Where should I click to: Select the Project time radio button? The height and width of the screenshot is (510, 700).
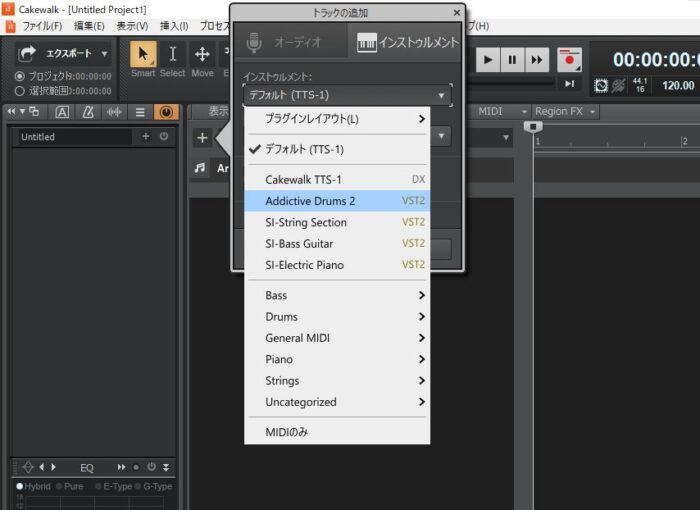[20, 76]
